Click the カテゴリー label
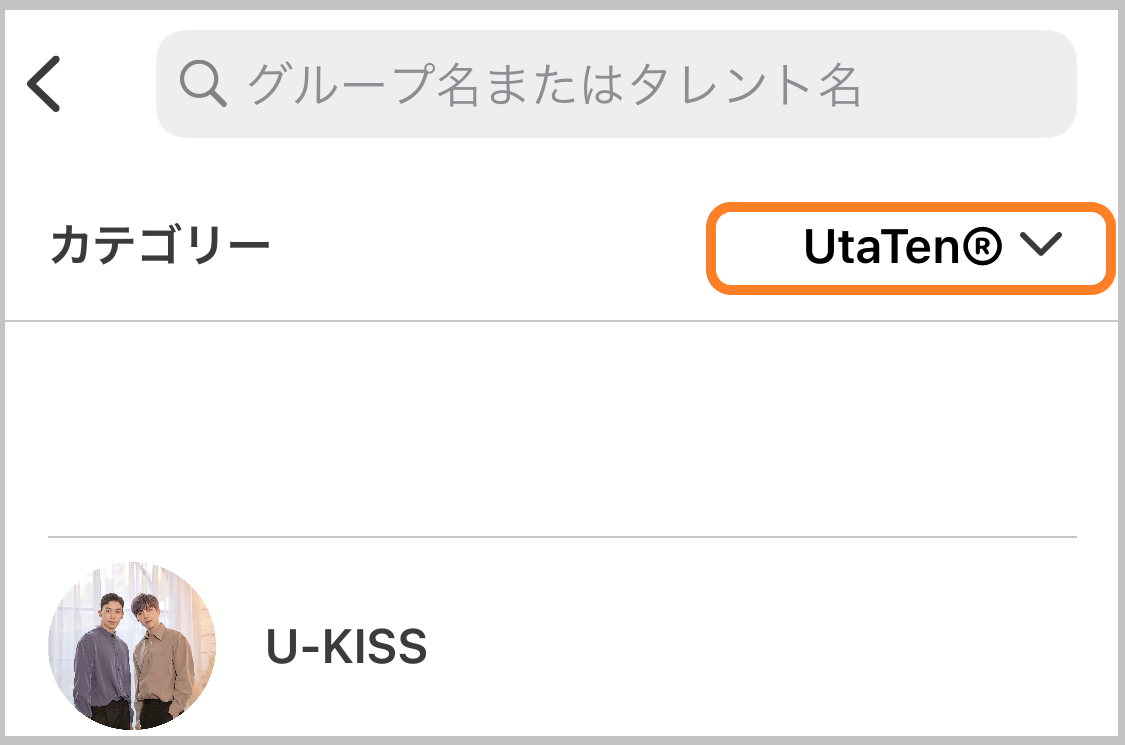 (x=160, y=245)
